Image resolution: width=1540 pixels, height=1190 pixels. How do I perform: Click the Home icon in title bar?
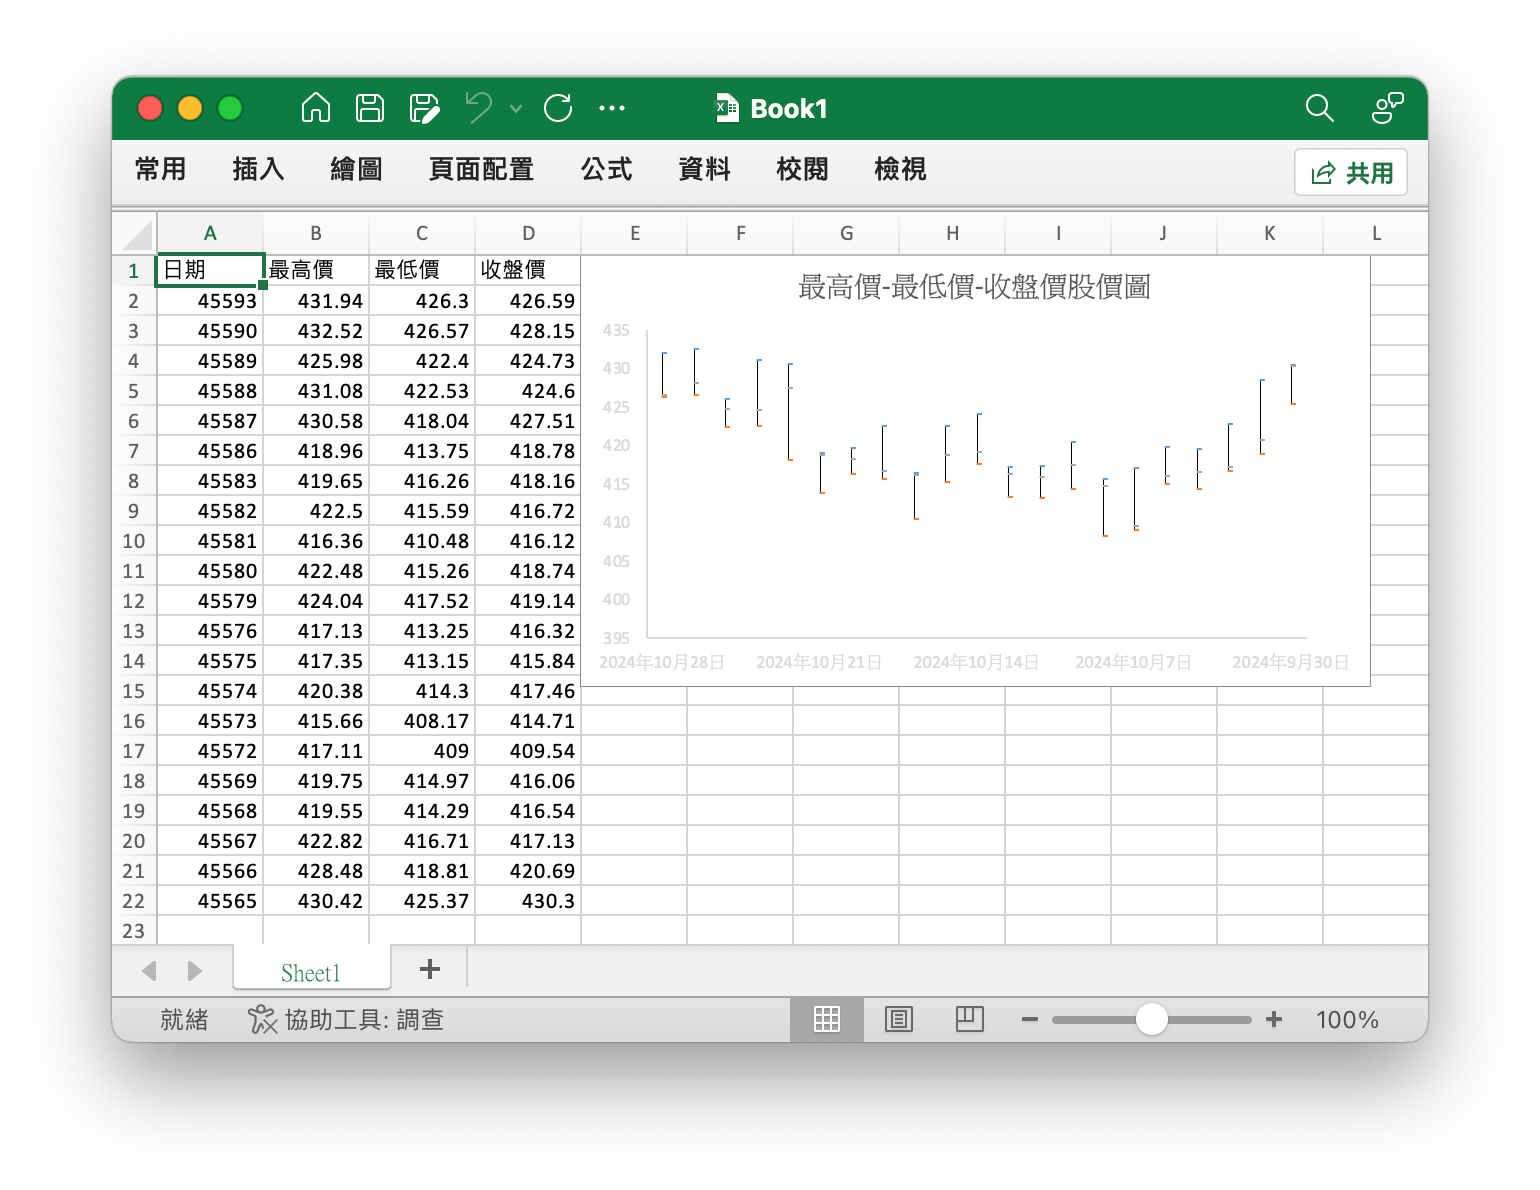click(316, 108)
